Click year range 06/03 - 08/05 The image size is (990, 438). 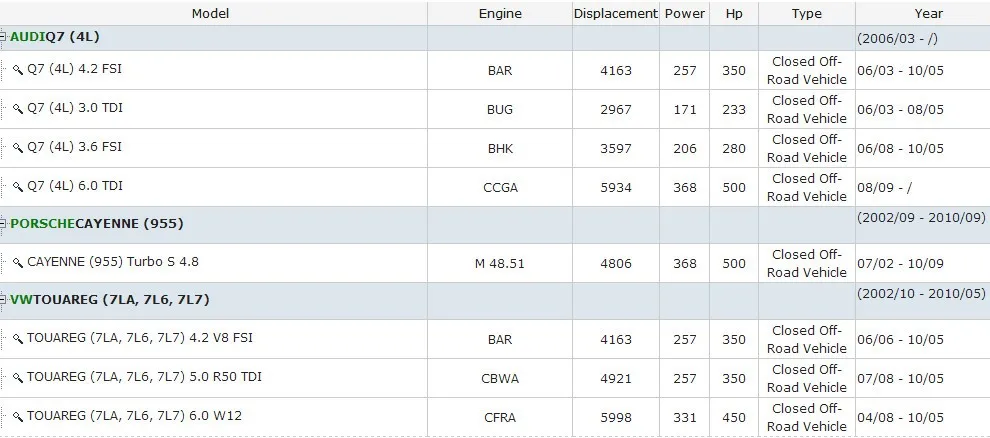(900, 110)
